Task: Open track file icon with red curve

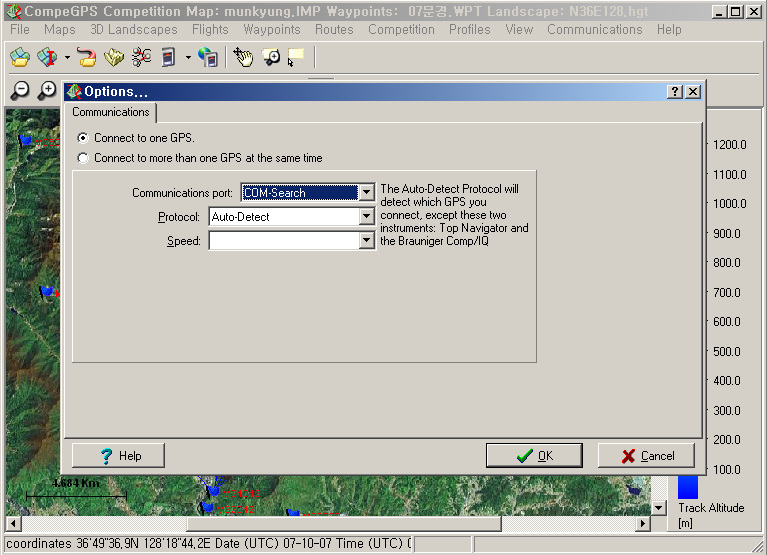Action: pyautogui.click(x=87, y=57)
